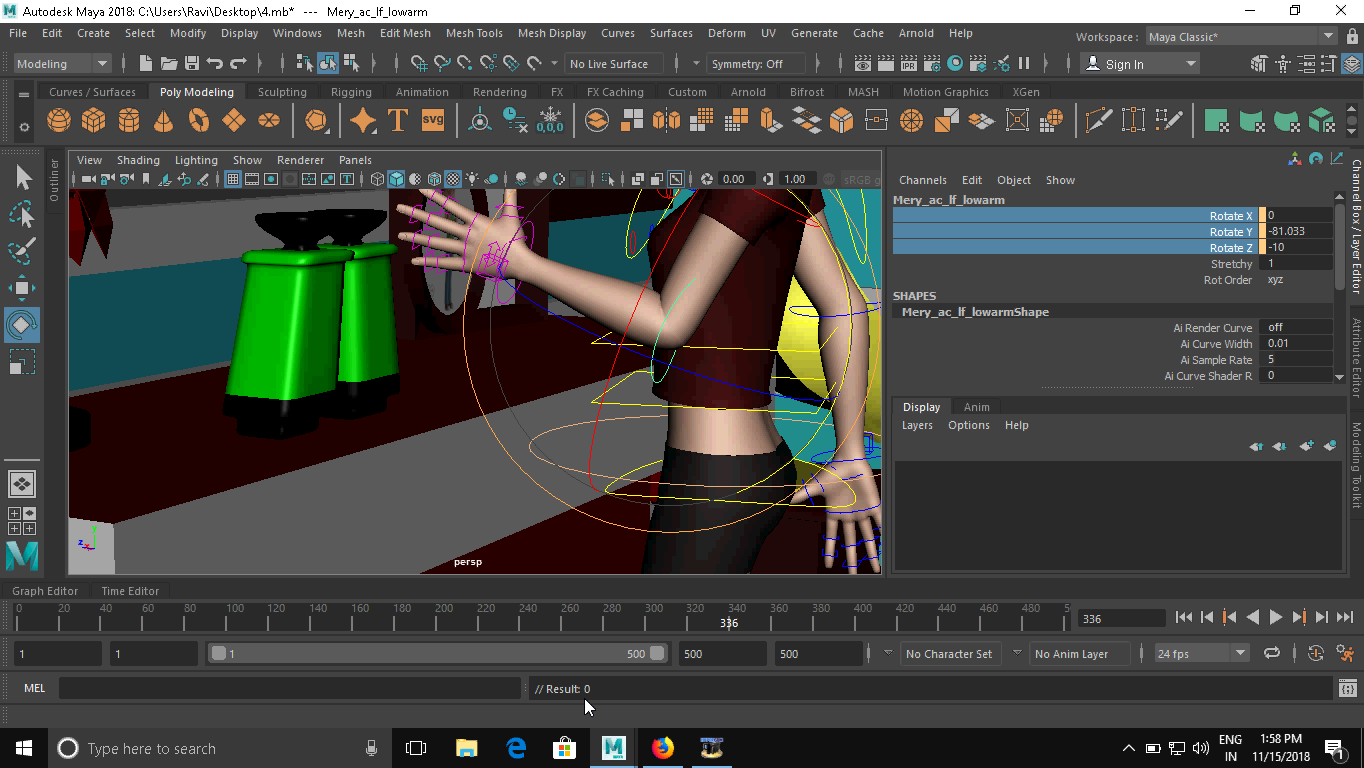Open the No Character Set dropdown
Image resolution: width=1364 pixels, height=768 pixels.
pyautogui.click(x=950, y=653)
